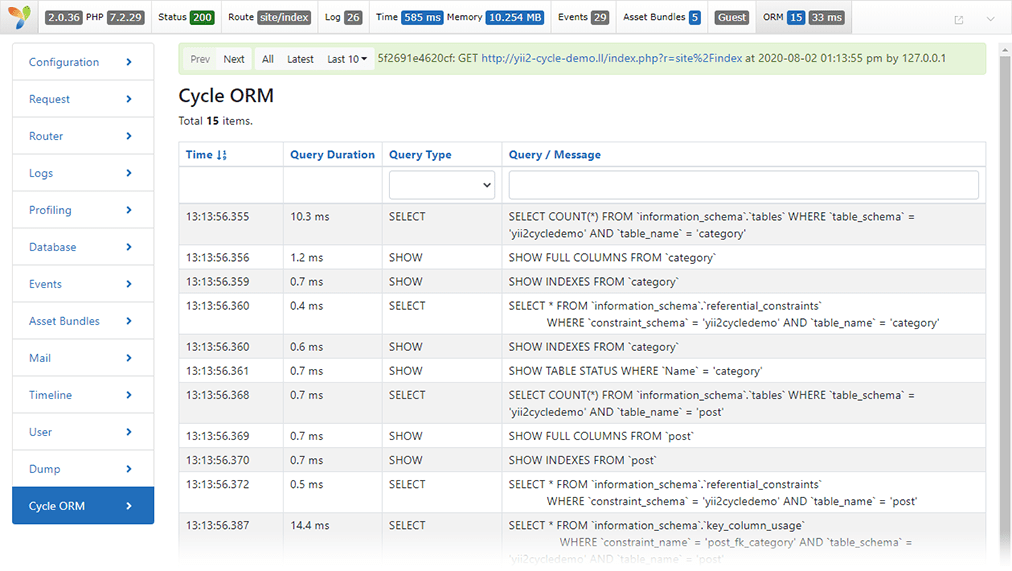Open the Database panel
Image resolution: width=1012 pixels, height=571 pixels.
83,247
